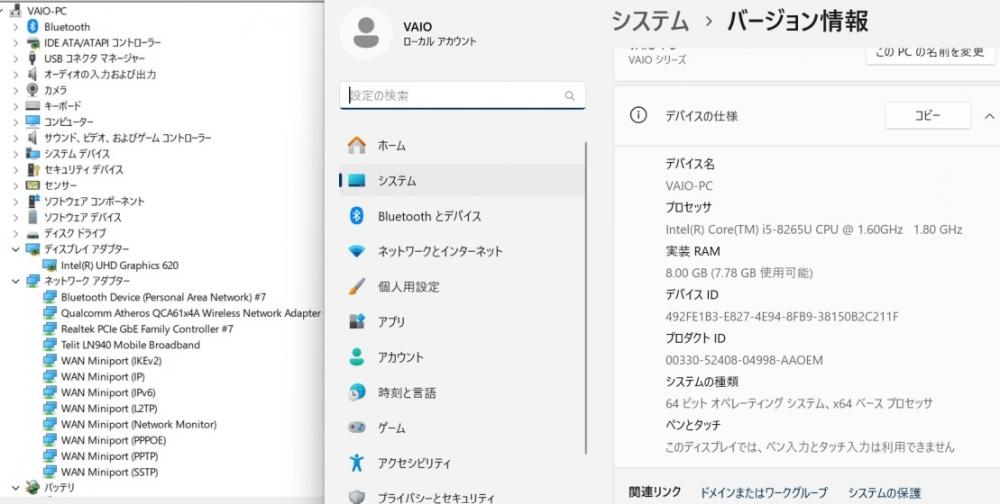The width and height of the screenshot is (1000, 504).
Task: Click the 設定の検索 search field
Action: (462, 96)
